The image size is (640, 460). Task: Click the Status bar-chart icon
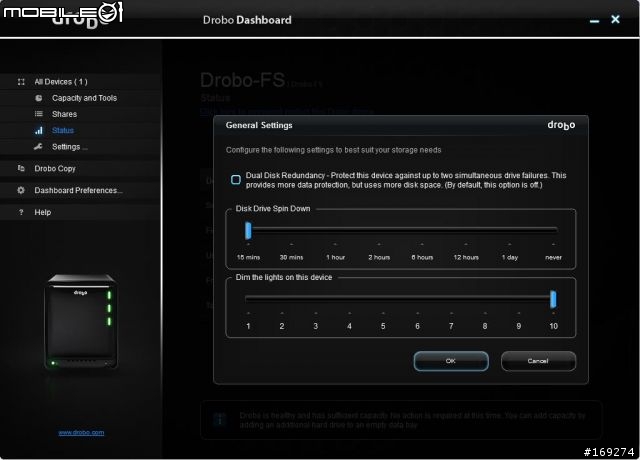(39, 130)
